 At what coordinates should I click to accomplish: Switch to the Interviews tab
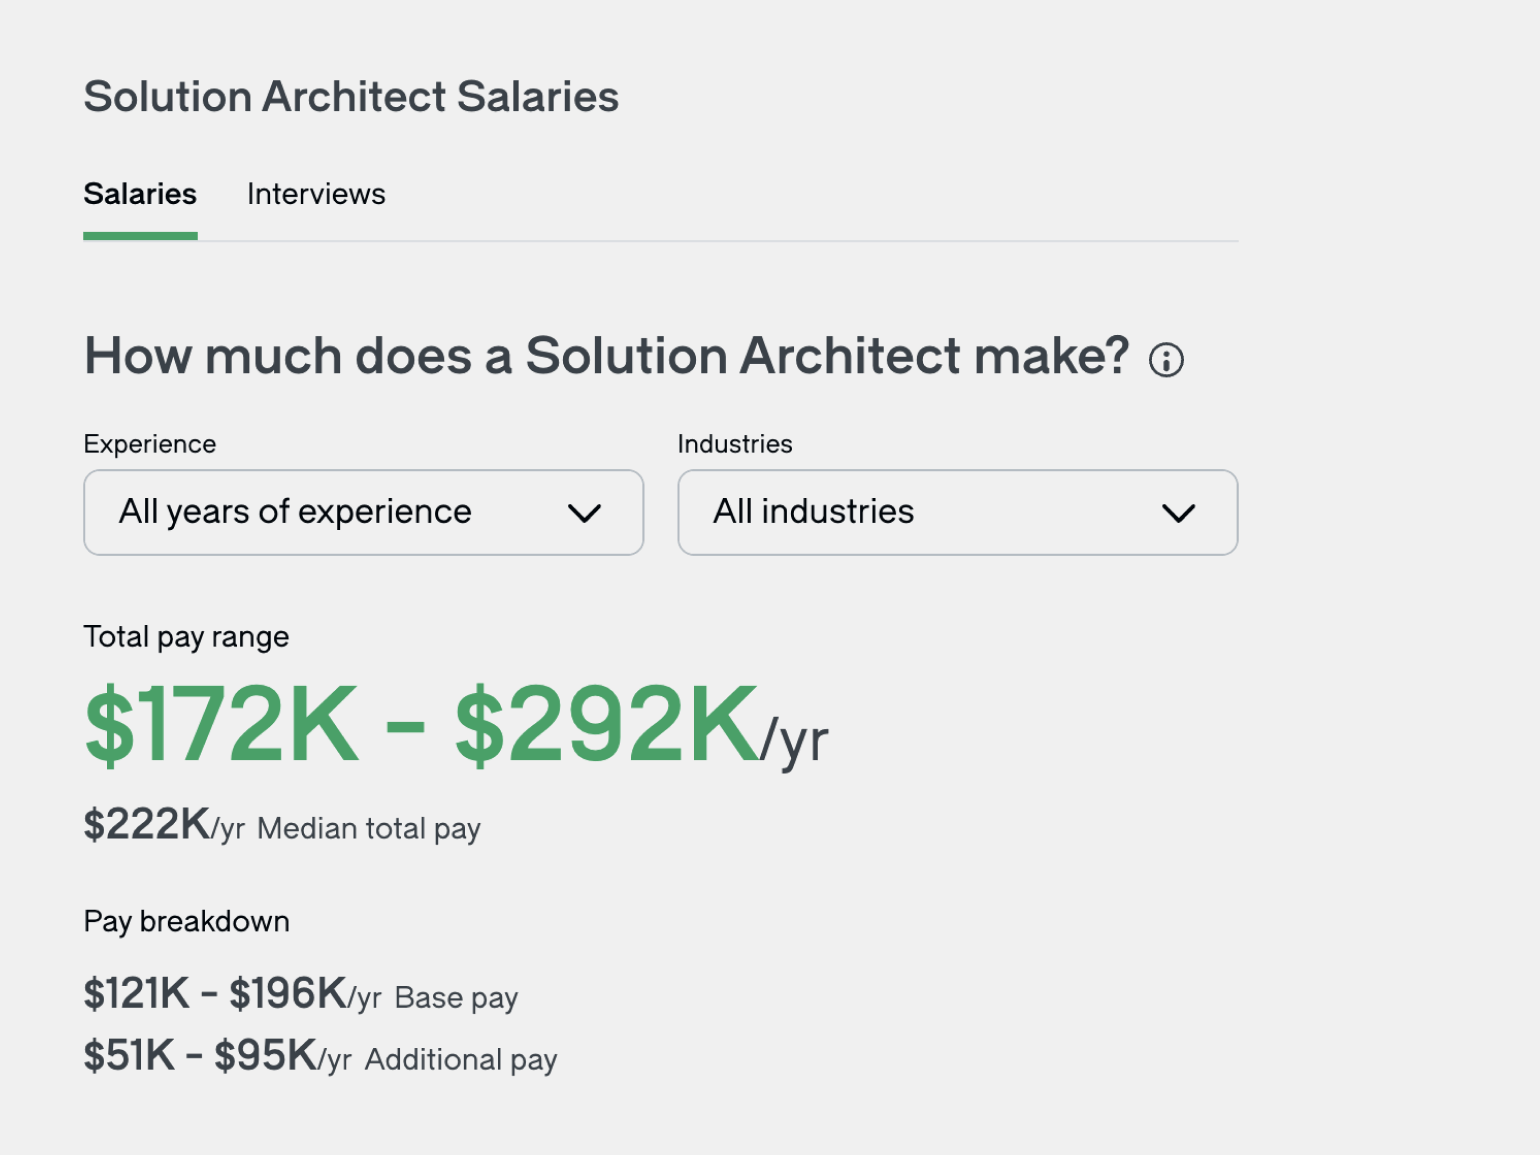(x=316, y=194)
